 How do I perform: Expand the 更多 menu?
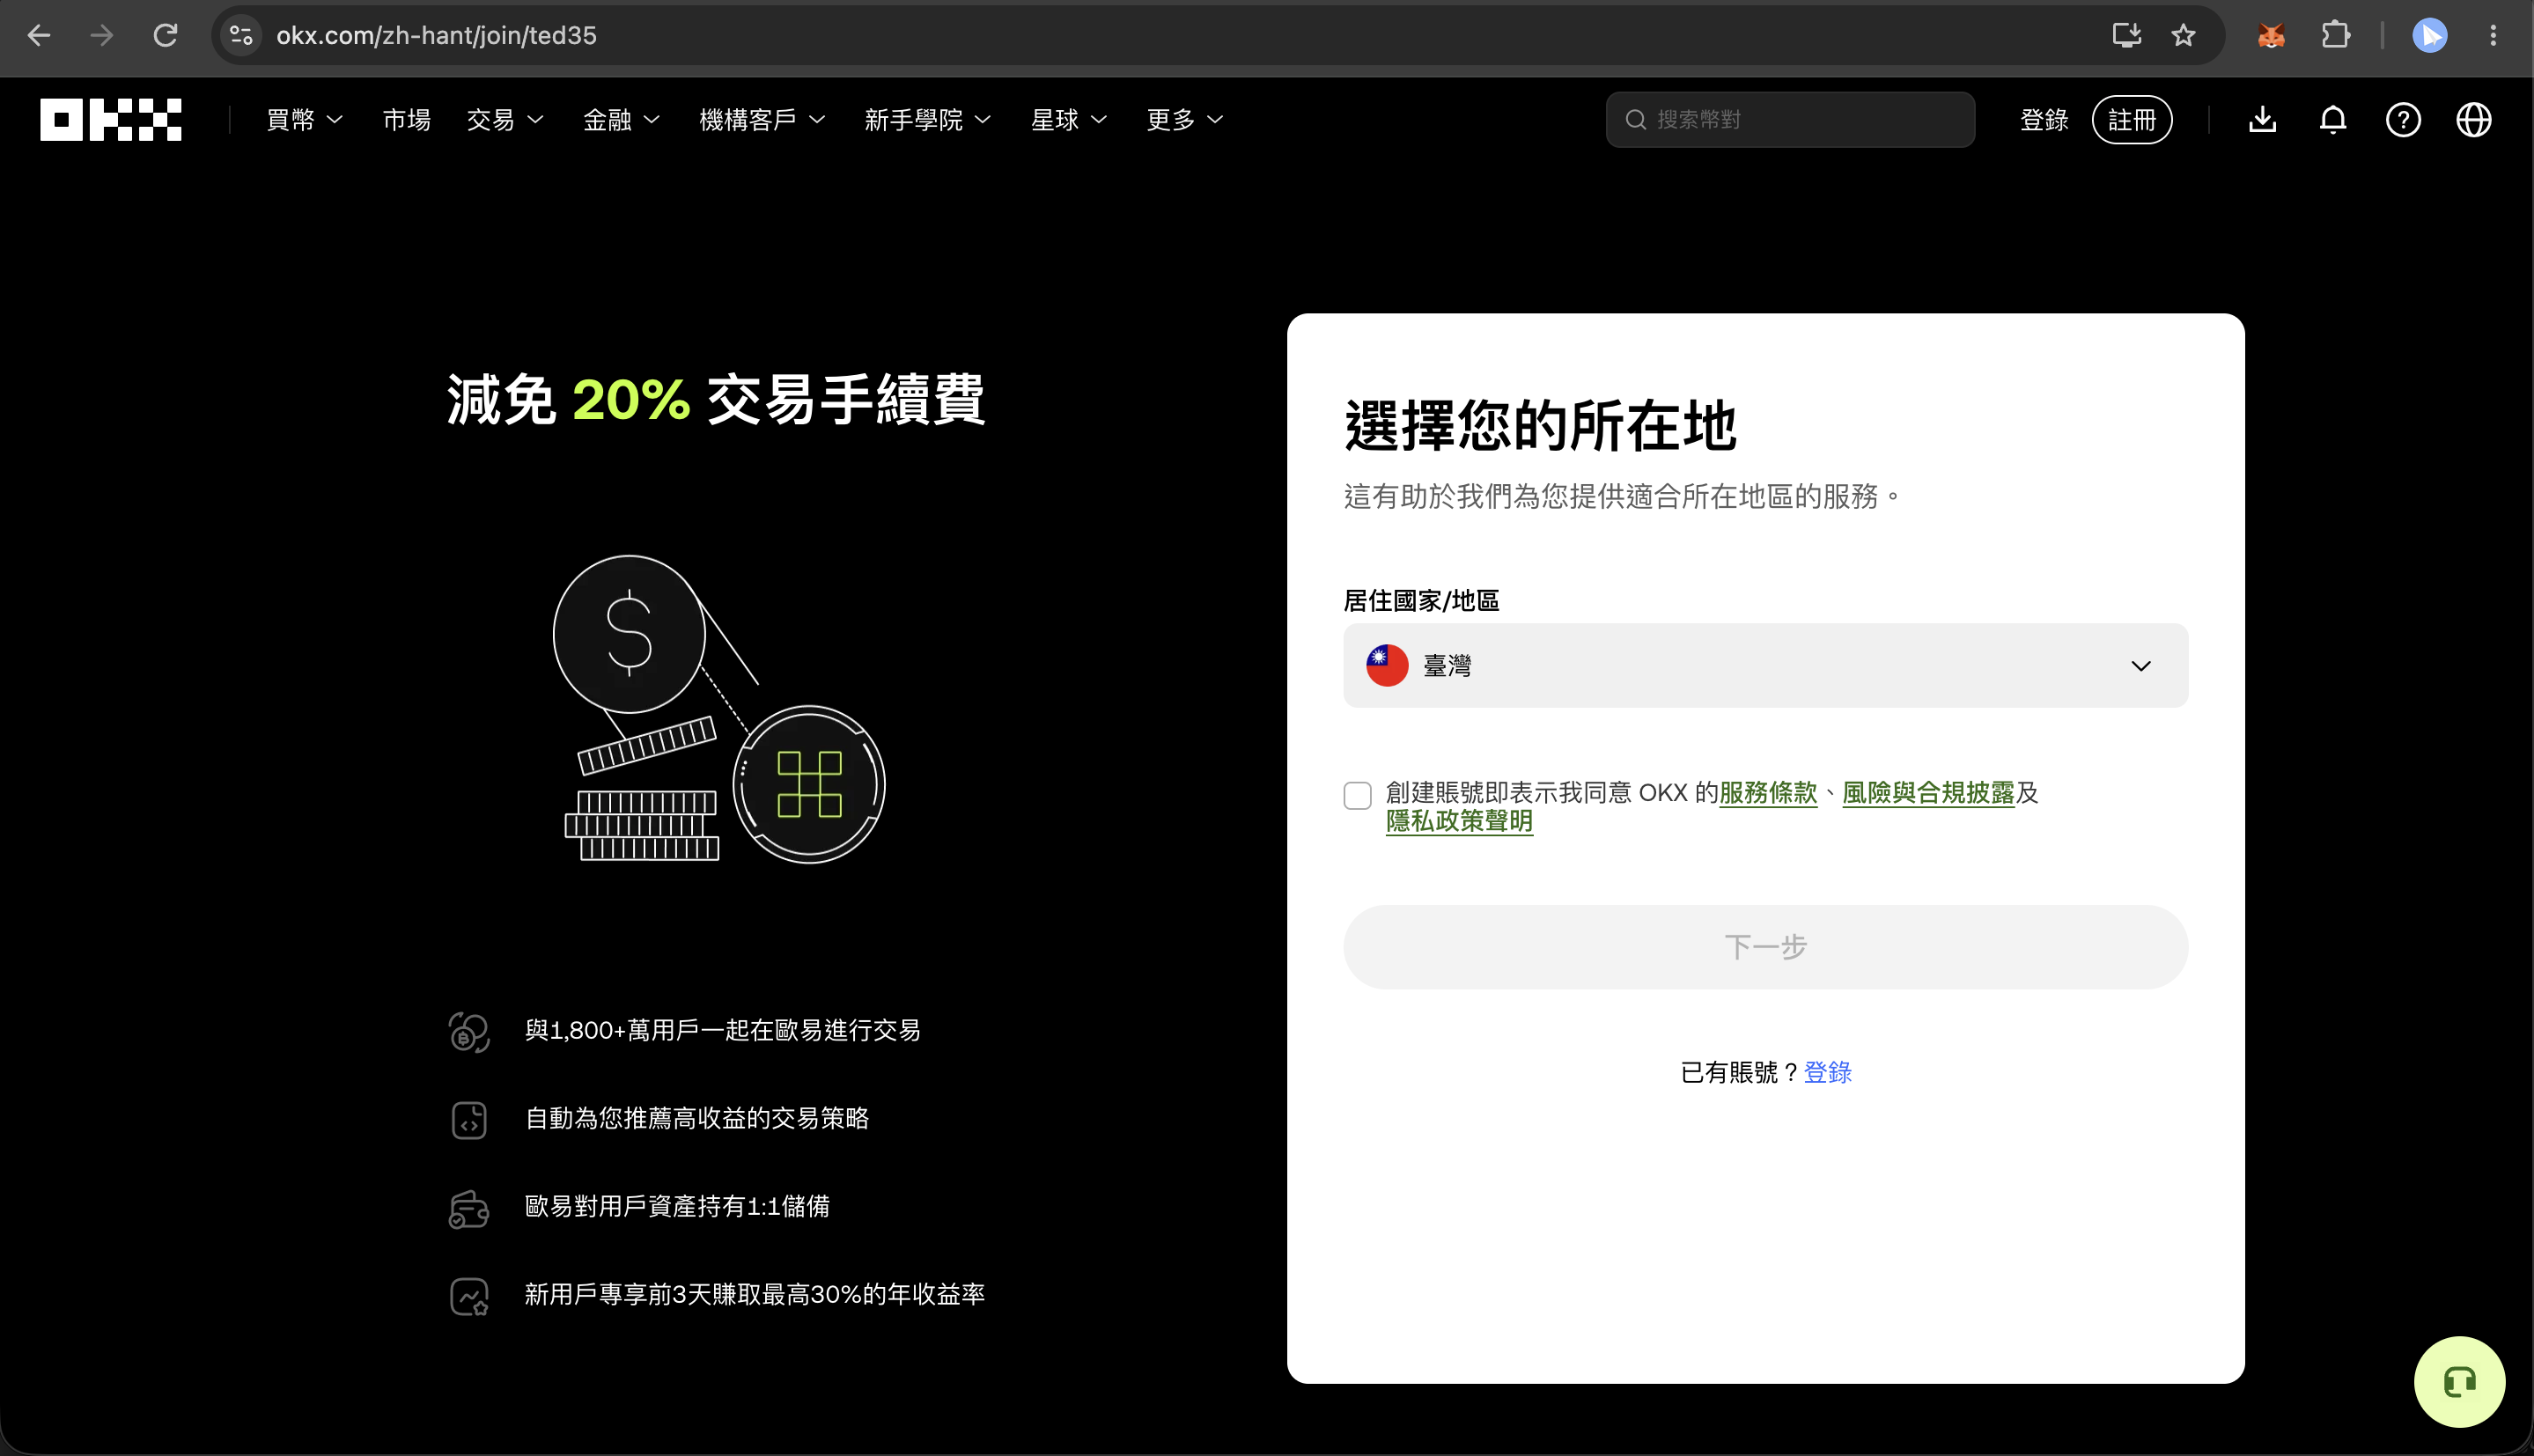click(1185, 120)
